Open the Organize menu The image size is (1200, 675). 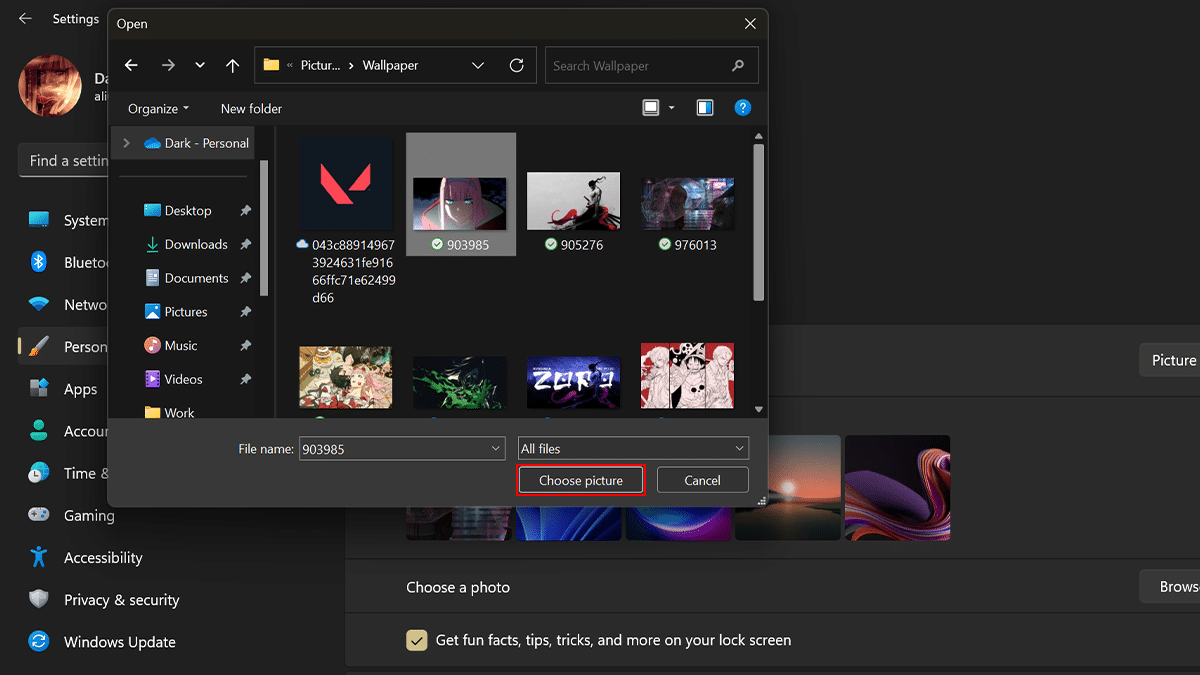tap(158, 108)
